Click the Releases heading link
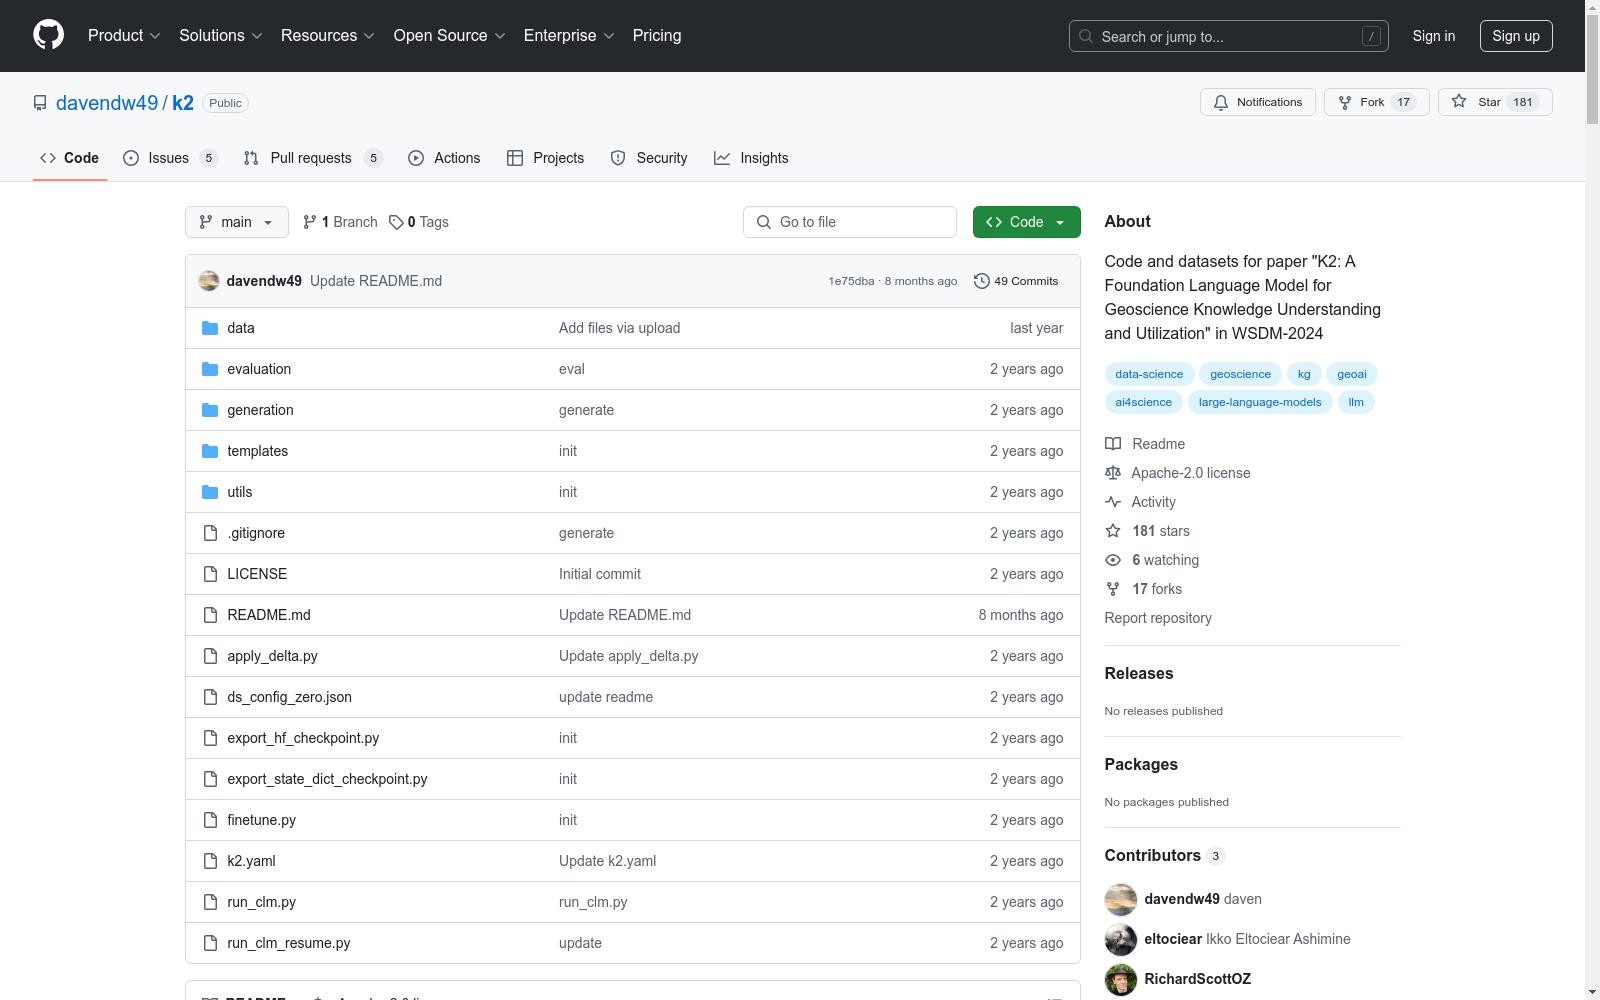The image size is (1600, 1000). coord(1139,674)
